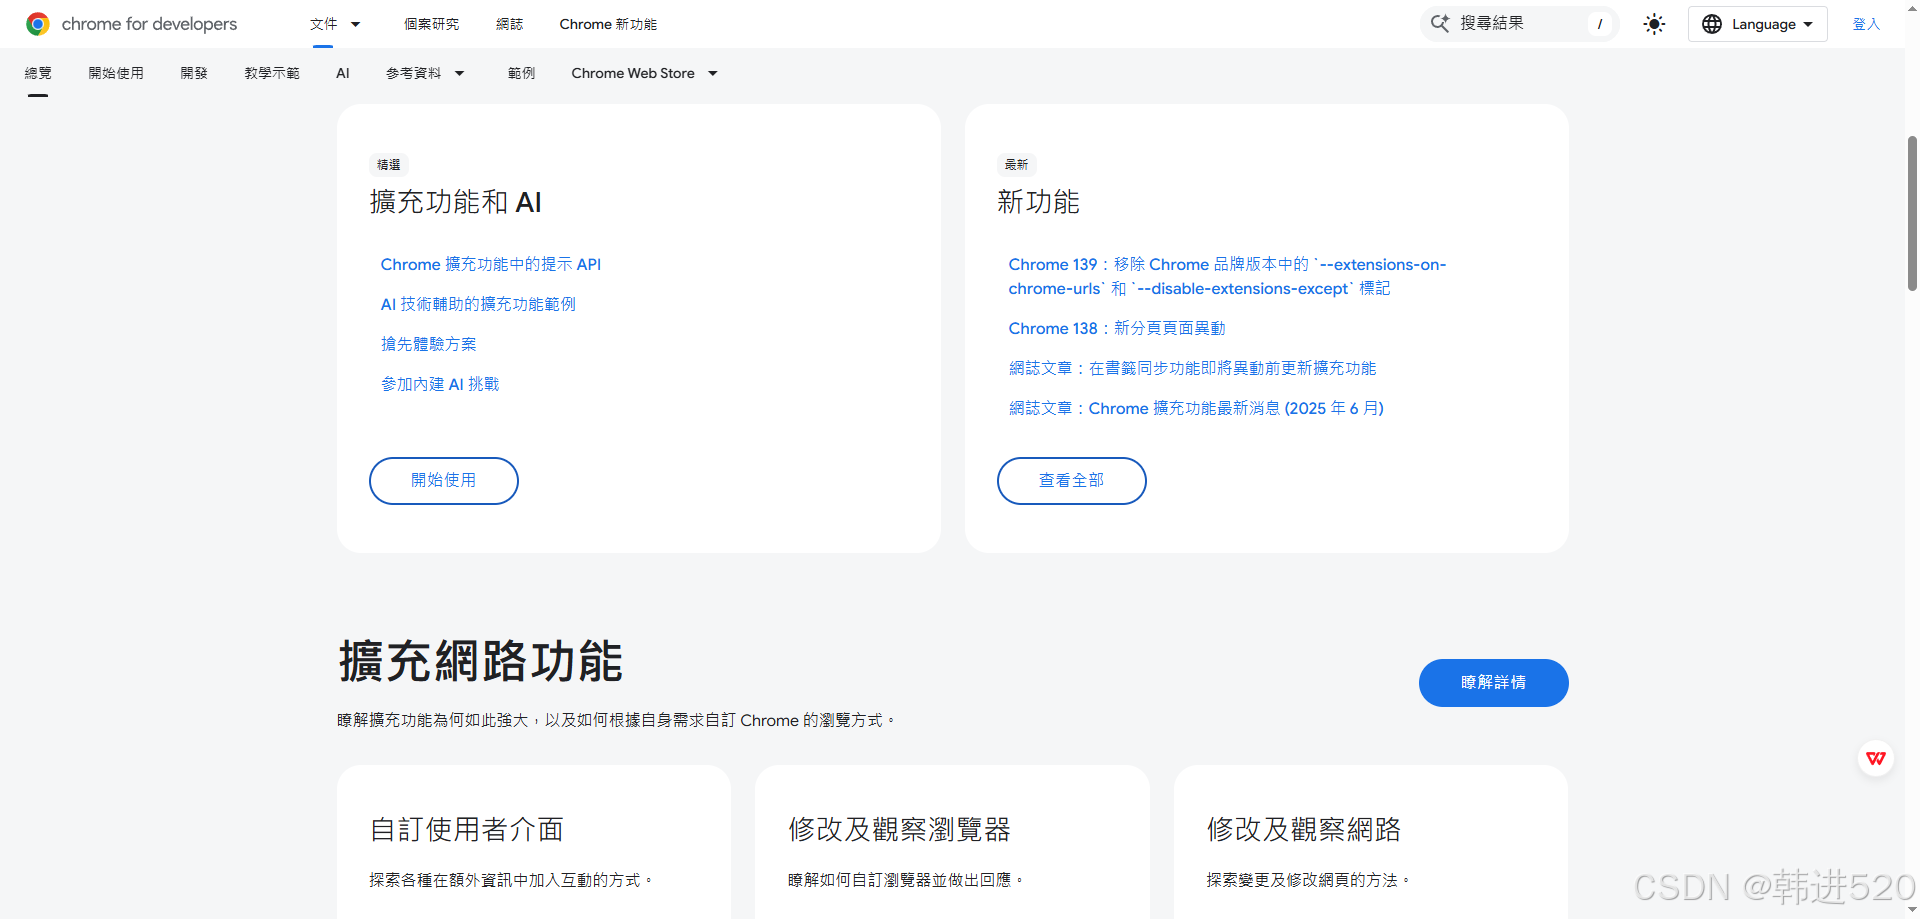Select the 開始使用 tab
Screen dimensions: 1920x919
pyautogui.click(x=116, y=73)
